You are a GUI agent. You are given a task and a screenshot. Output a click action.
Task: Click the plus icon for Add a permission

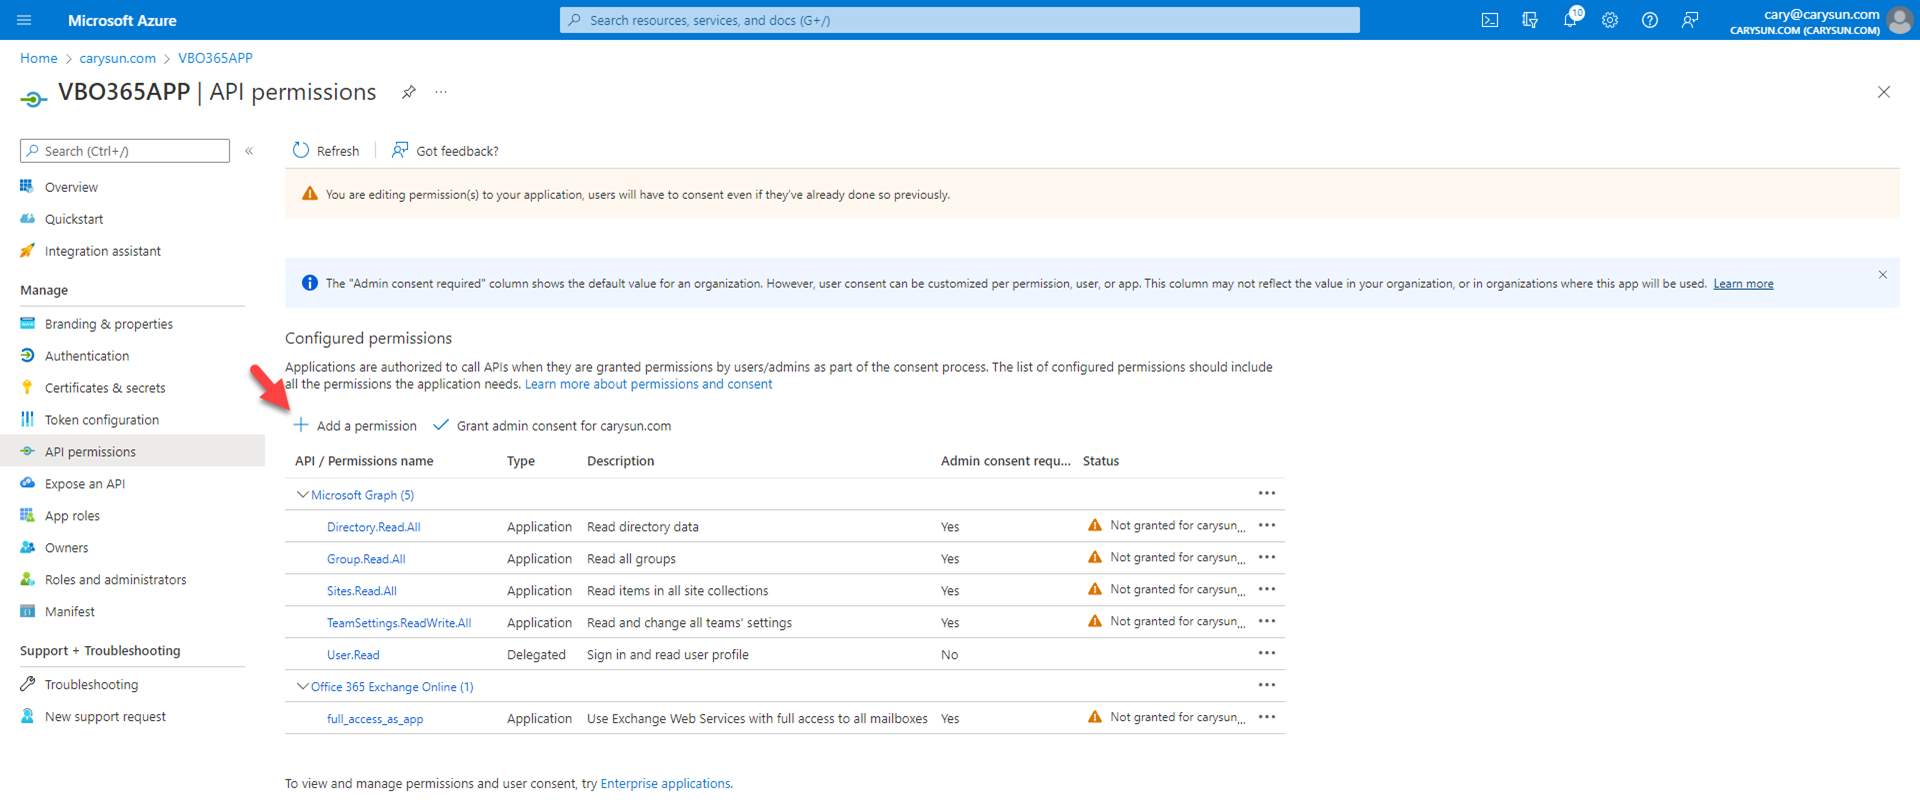pyautogui.click(x=301, y=425)
